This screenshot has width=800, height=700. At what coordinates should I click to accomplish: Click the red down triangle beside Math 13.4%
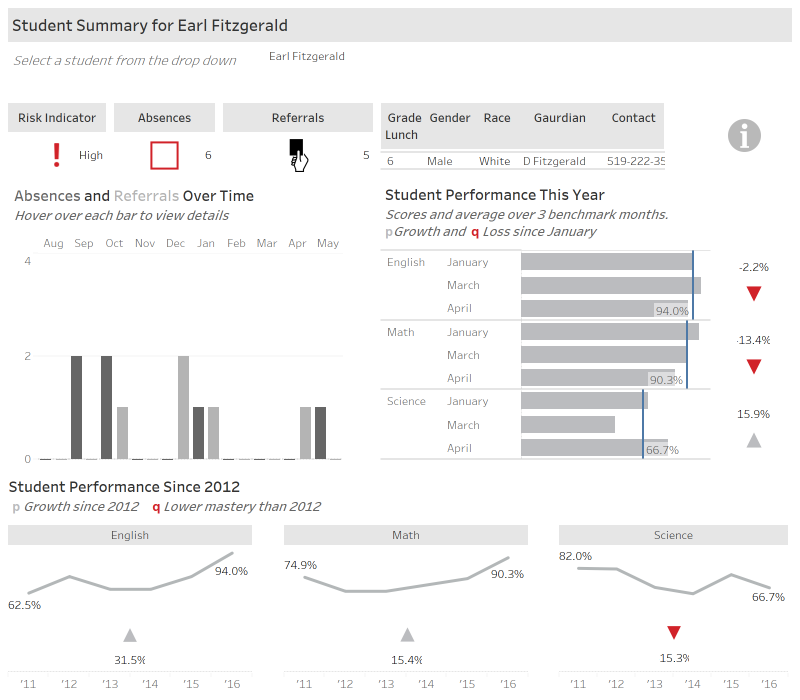754,366
